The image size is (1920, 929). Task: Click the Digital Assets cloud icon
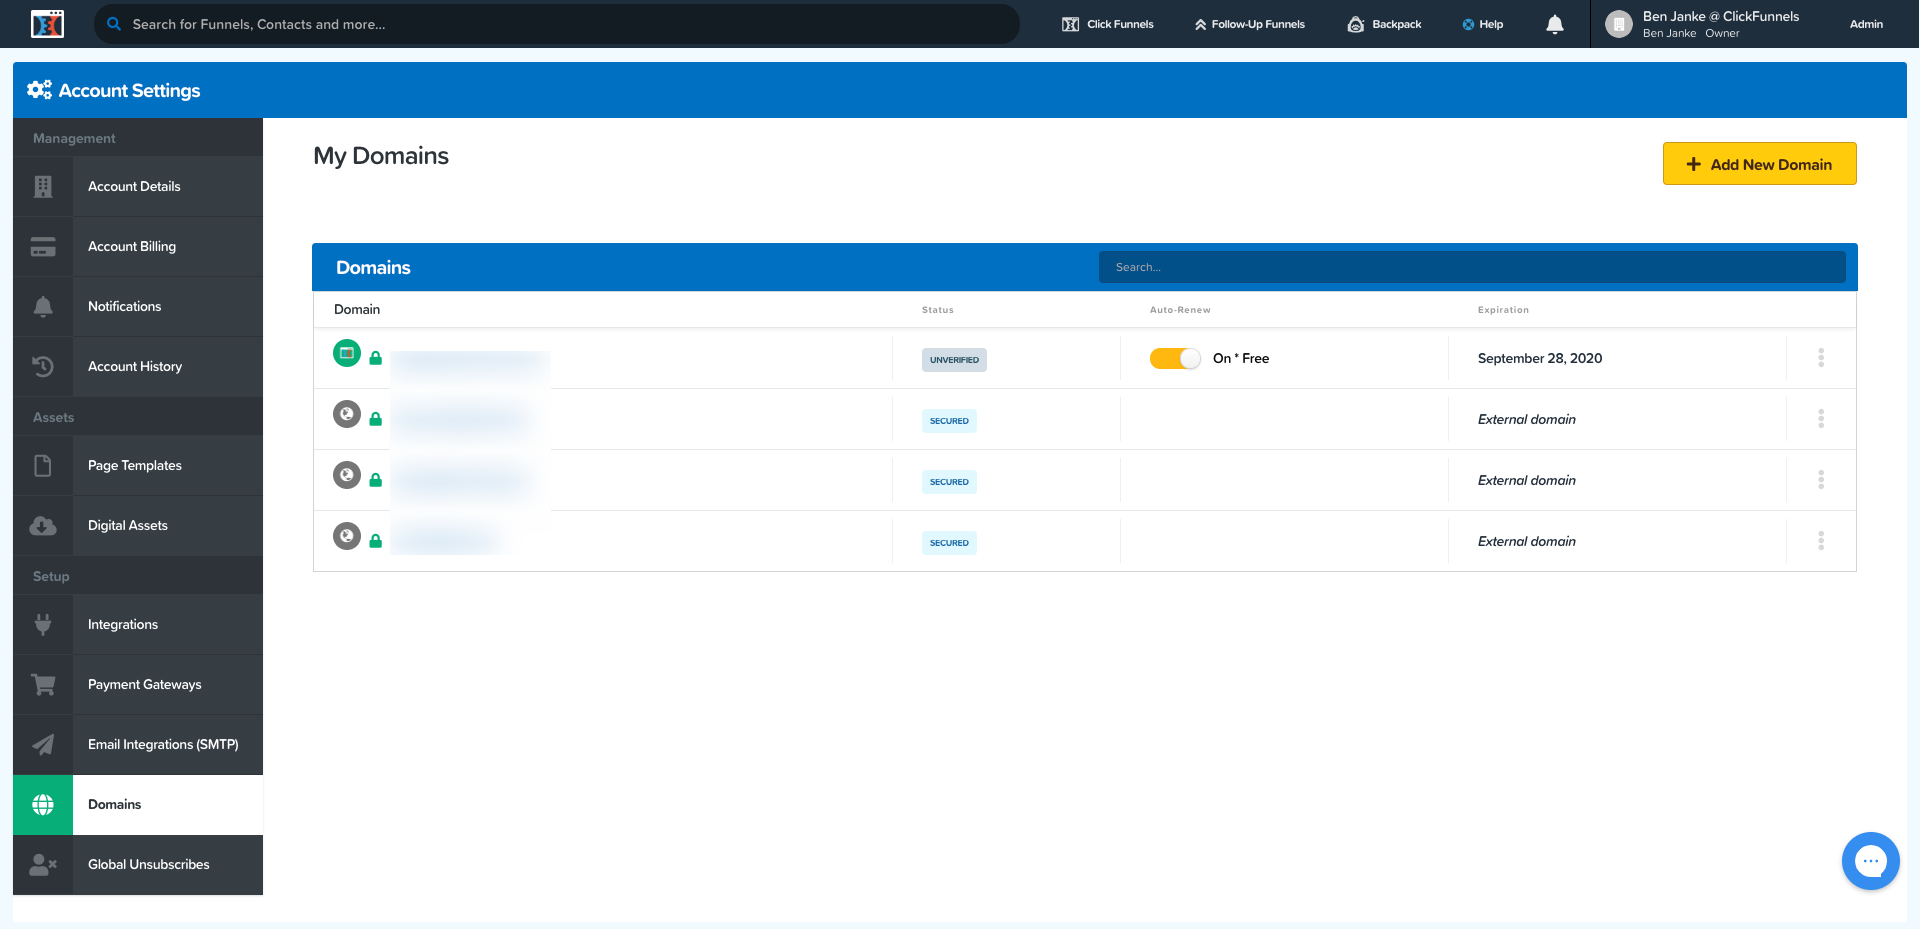tap(43, 526)
